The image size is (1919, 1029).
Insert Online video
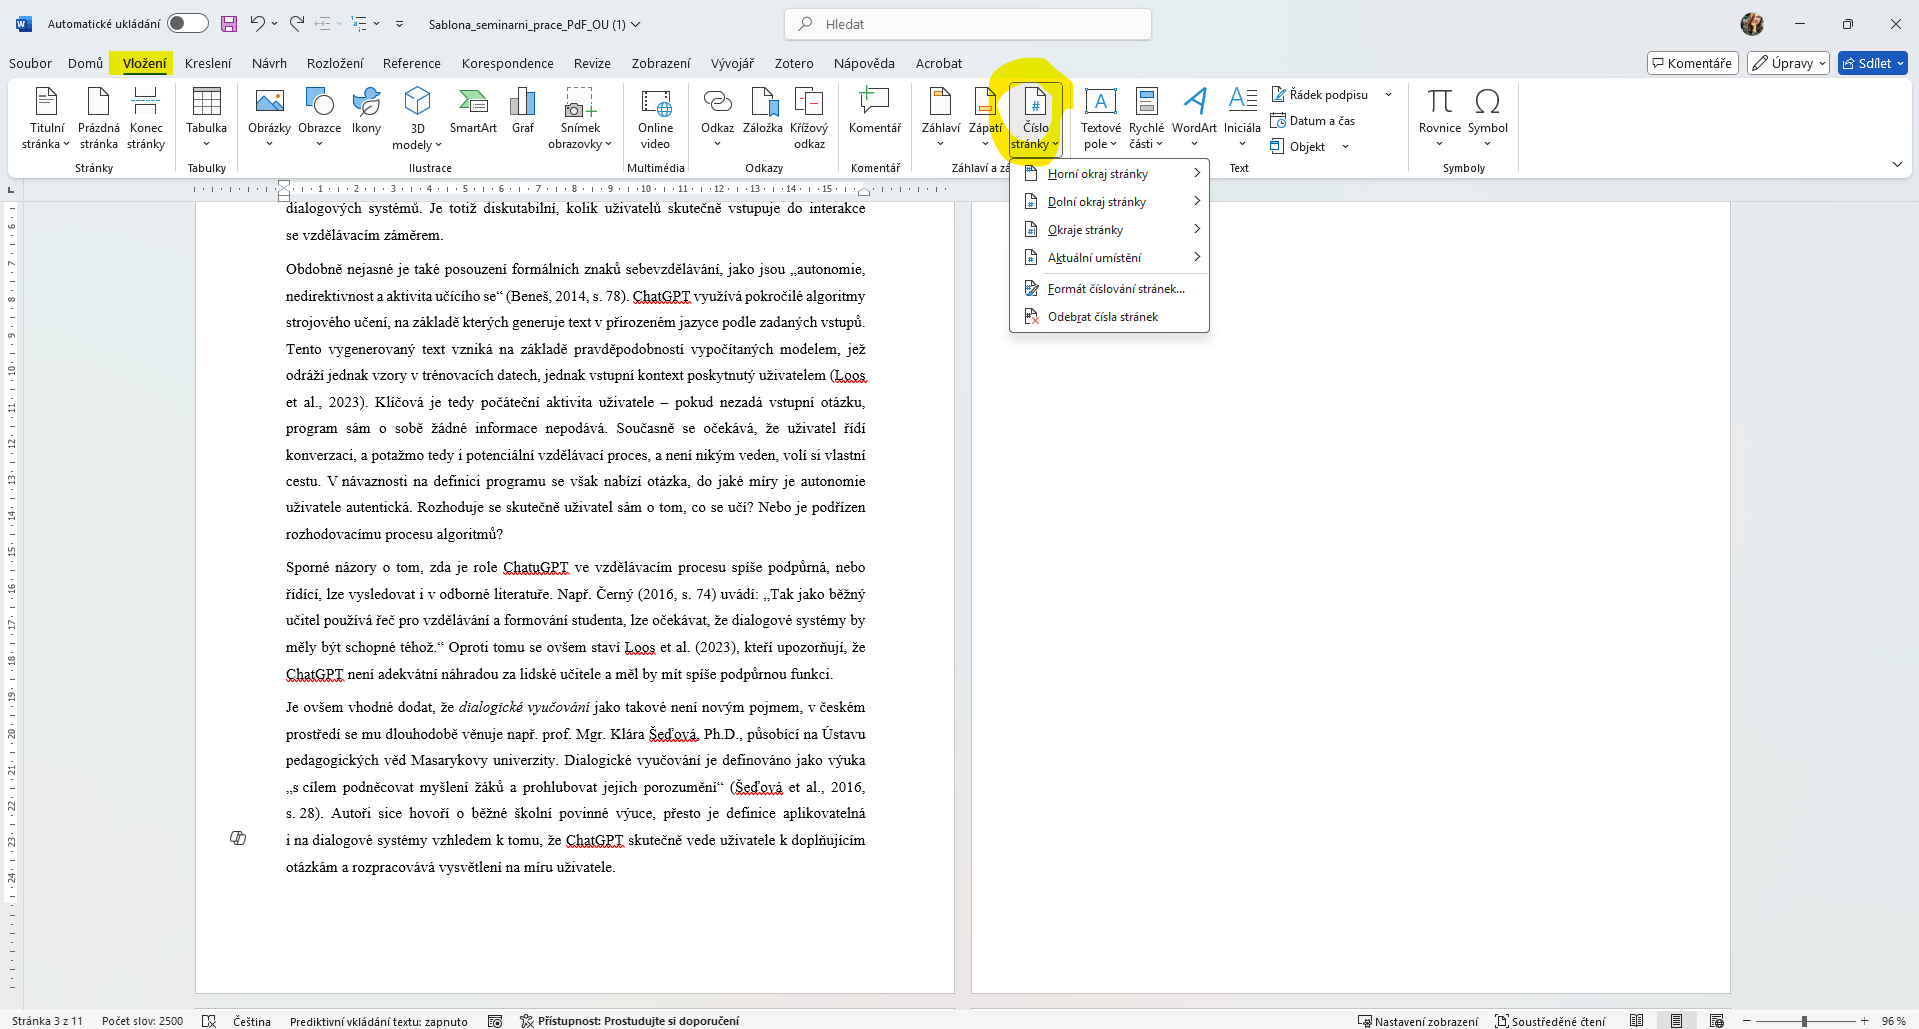[x=655, y=117]
